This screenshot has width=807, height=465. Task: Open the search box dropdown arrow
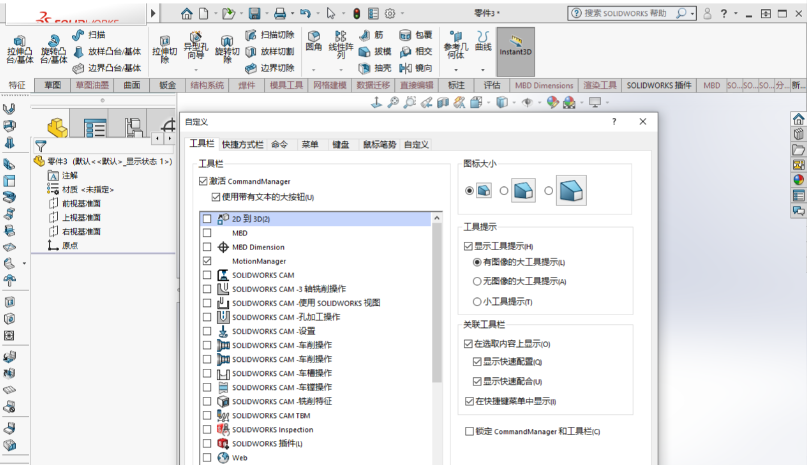[693, 13]
